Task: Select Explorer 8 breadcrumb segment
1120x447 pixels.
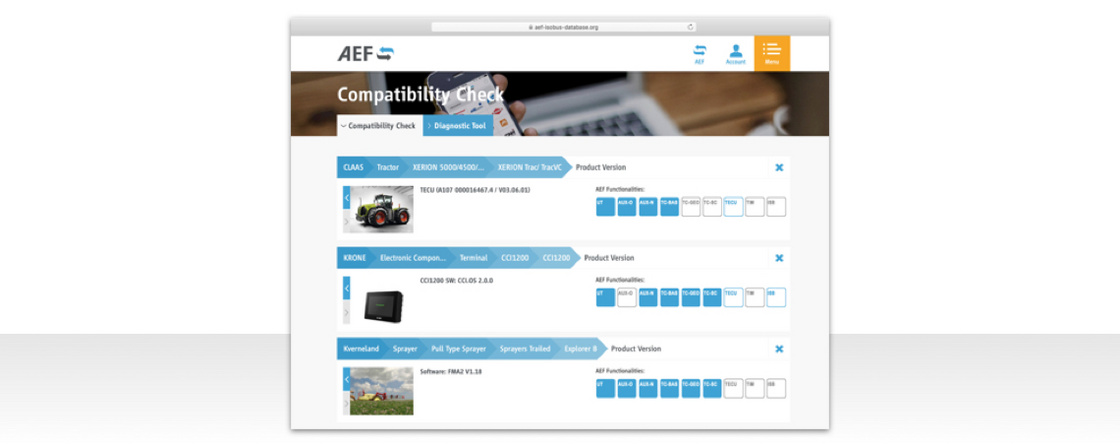Action: click(x=580, y=348)
